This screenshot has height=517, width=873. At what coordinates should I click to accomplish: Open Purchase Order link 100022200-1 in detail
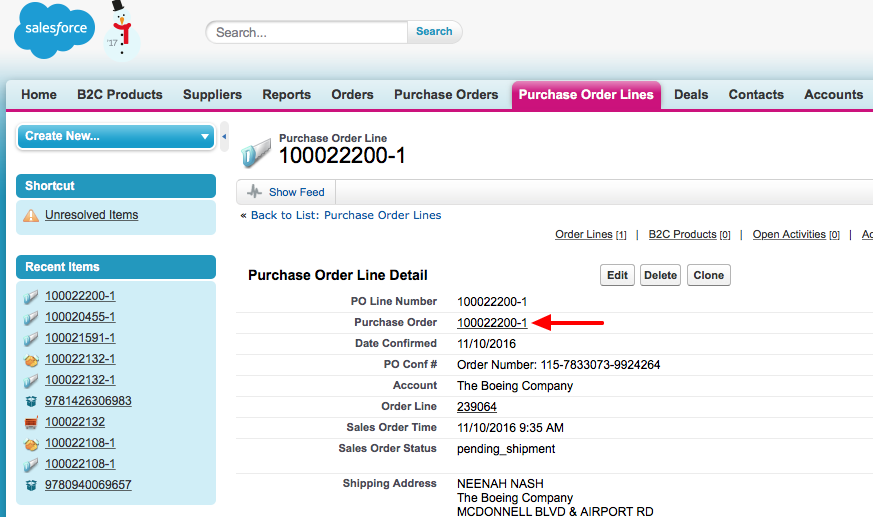[492, 323]
